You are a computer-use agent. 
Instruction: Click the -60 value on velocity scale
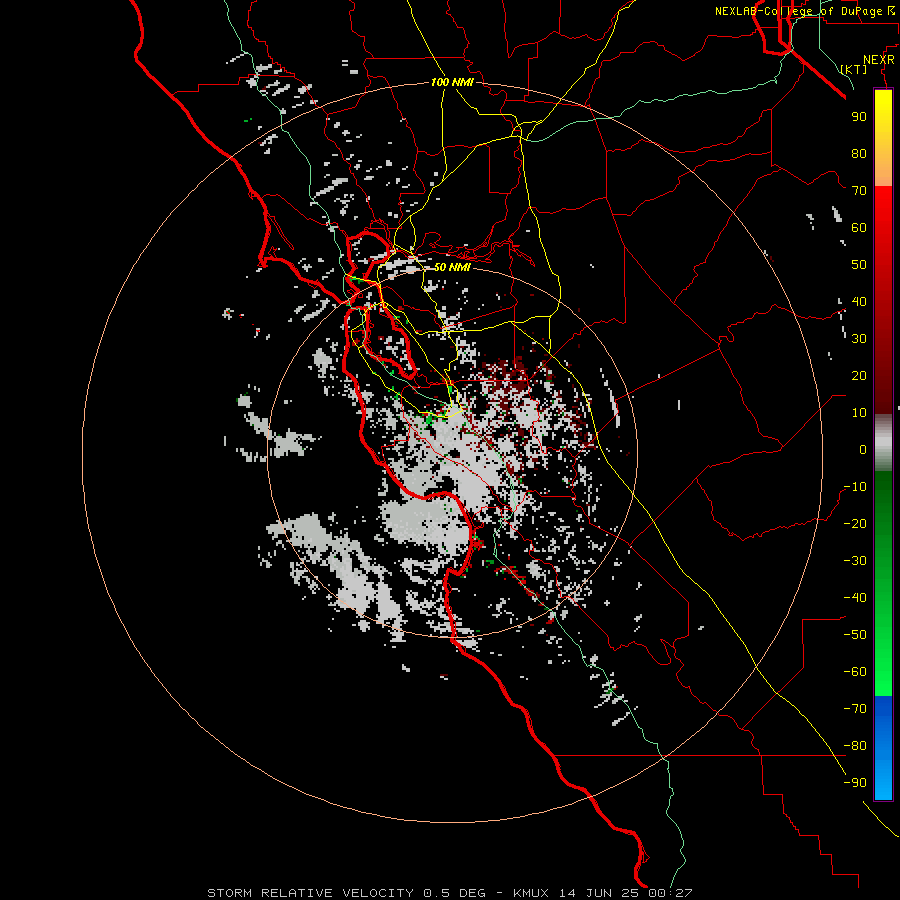[x=855, y=672]
